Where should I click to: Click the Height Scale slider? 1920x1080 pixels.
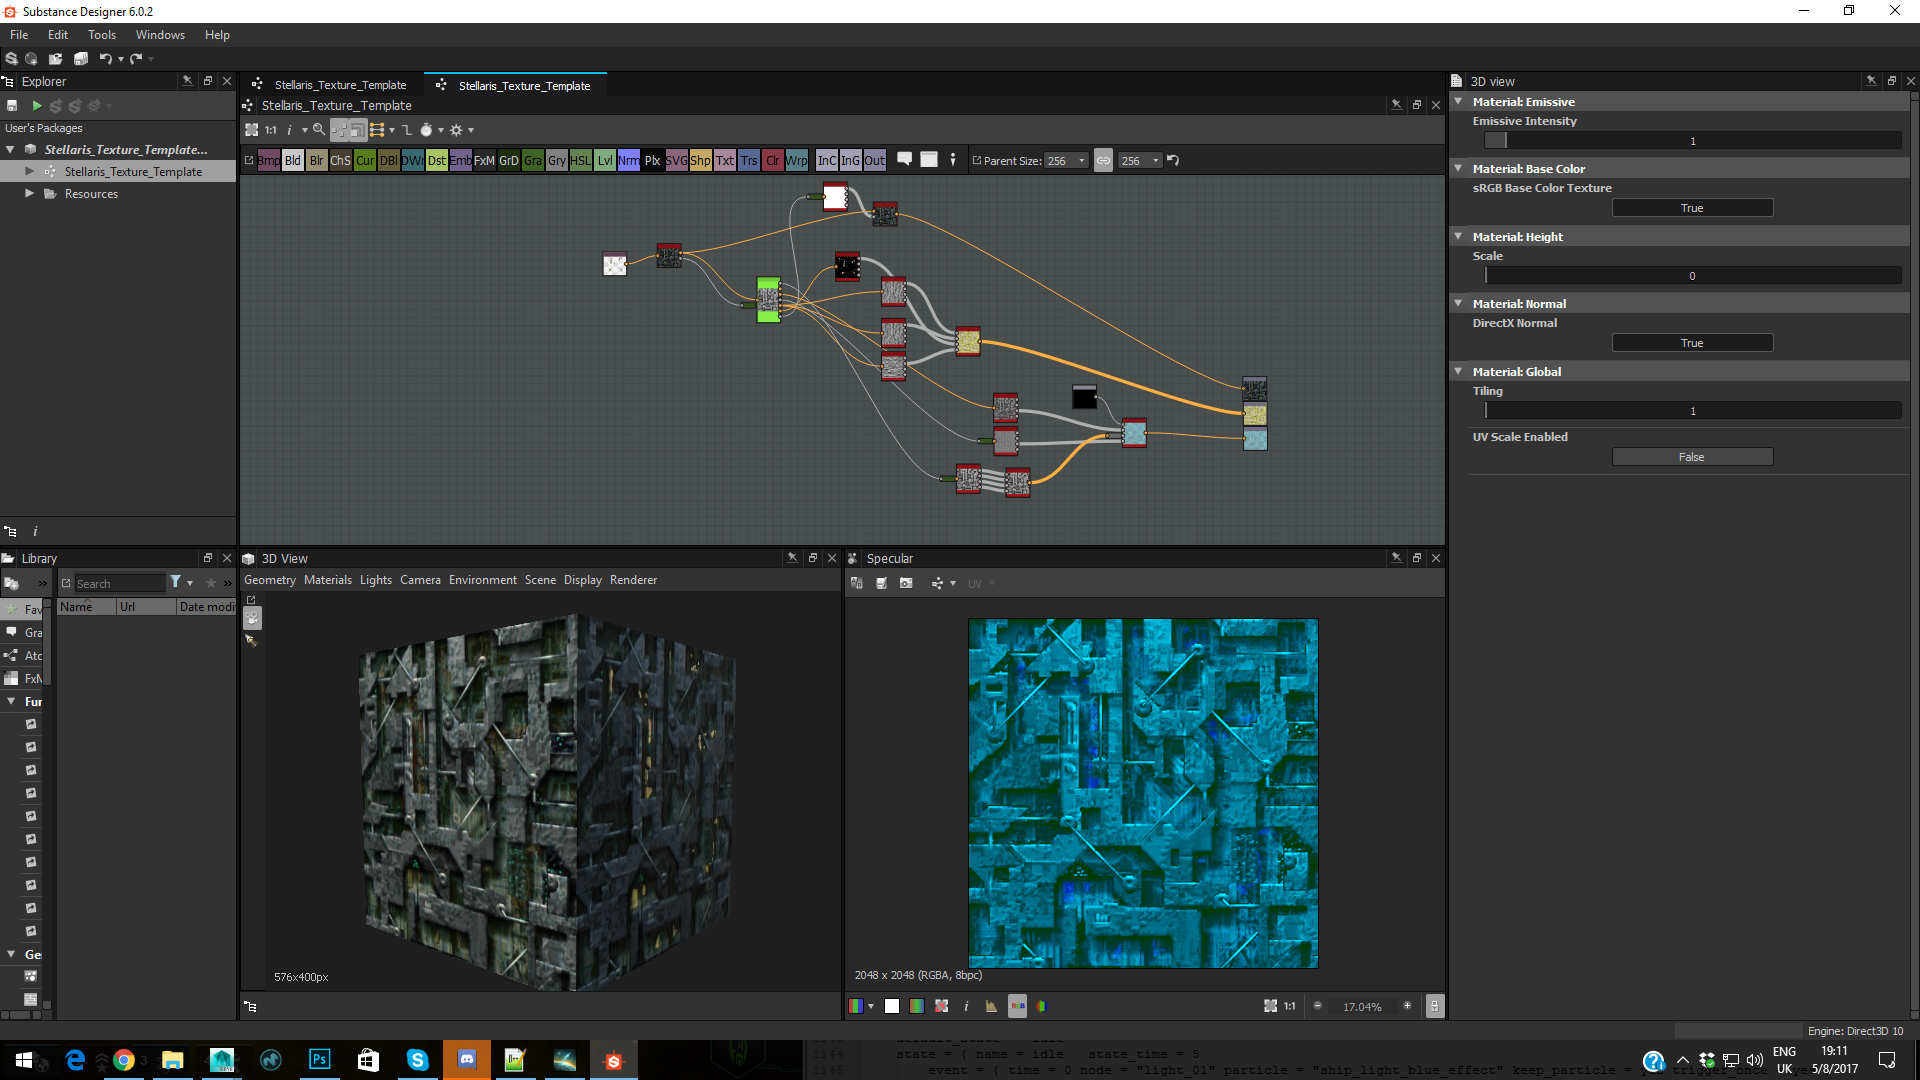coord(1692,276)
